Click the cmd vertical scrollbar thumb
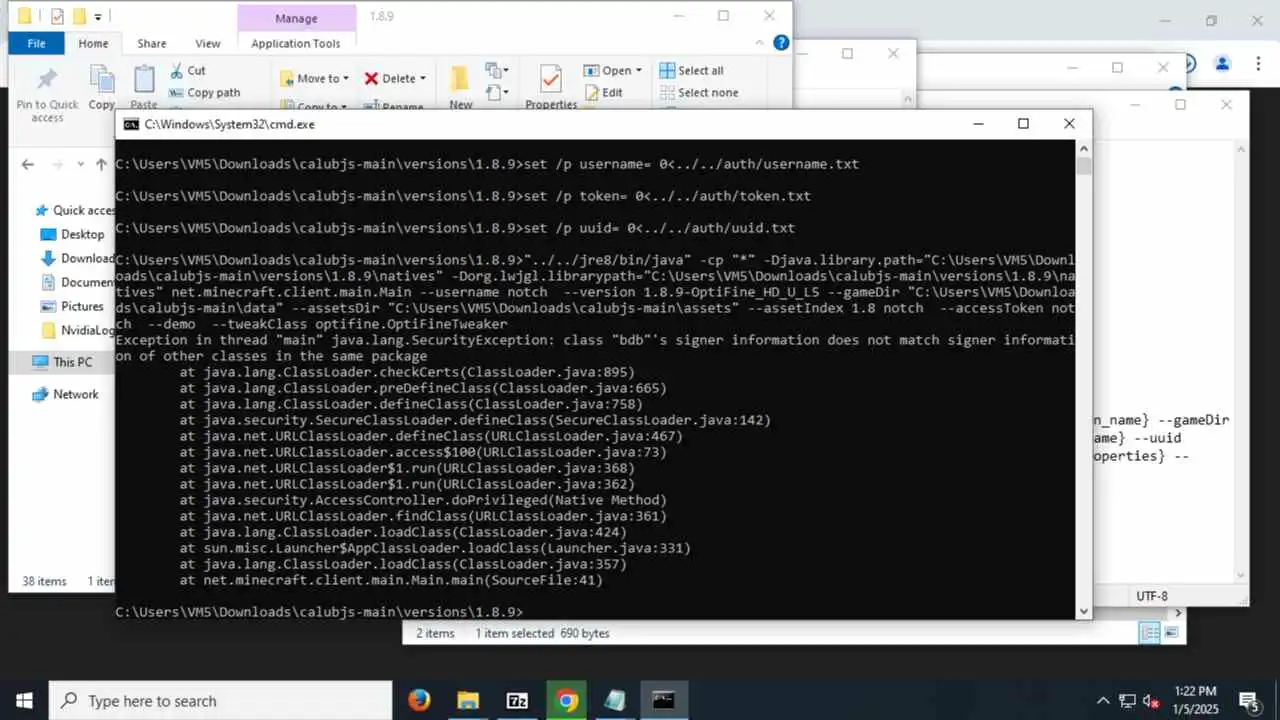This screenshot has width=1280, height=720. [x=1084, y=166]
